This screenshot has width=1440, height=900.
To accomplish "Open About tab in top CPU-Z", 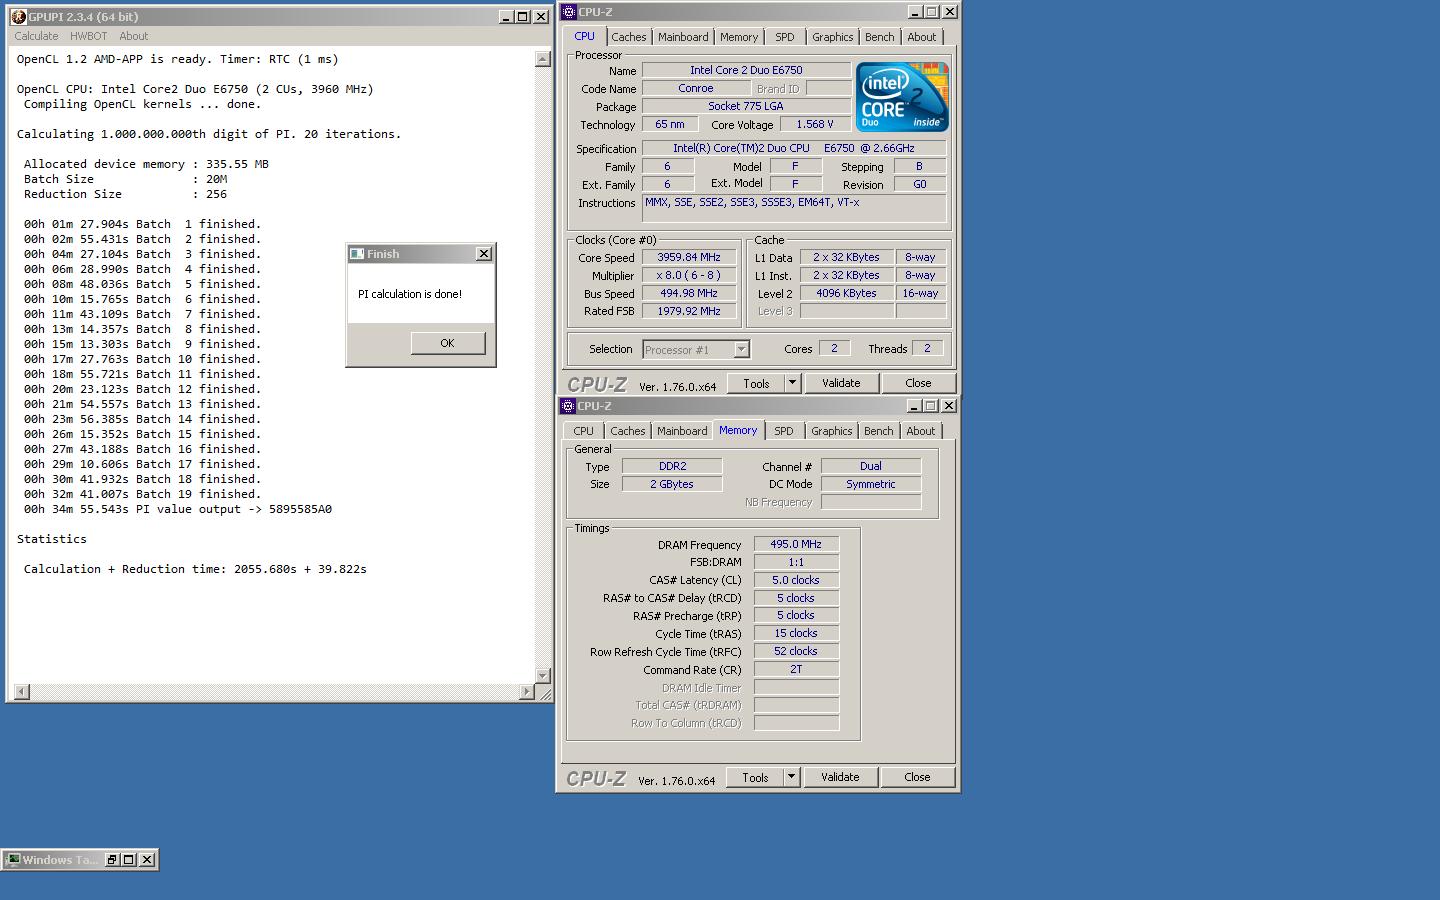I will click(x=922, y=37).
